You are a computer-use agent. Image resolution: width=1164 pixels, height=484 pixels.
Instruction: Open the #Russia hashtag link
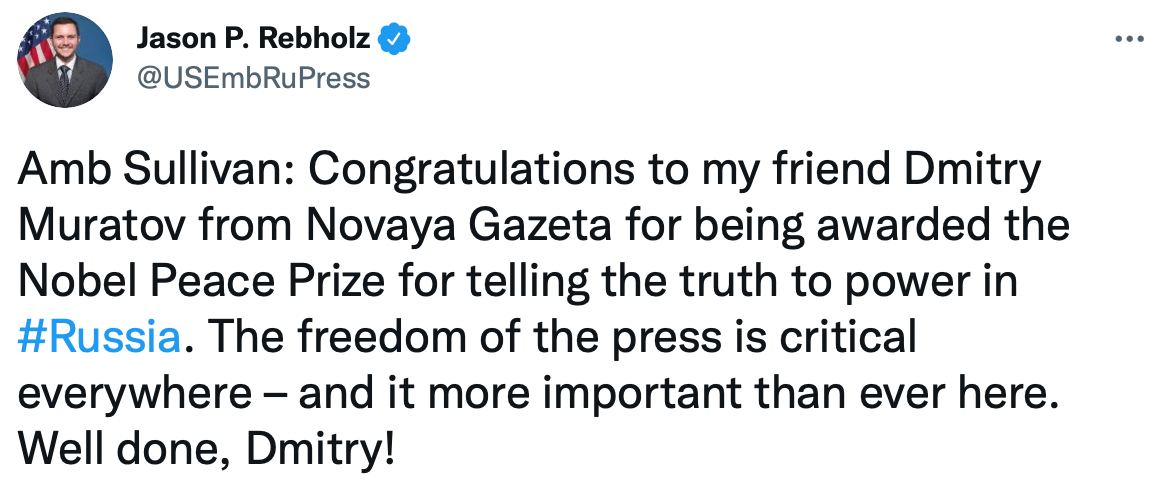coord(98,339)
